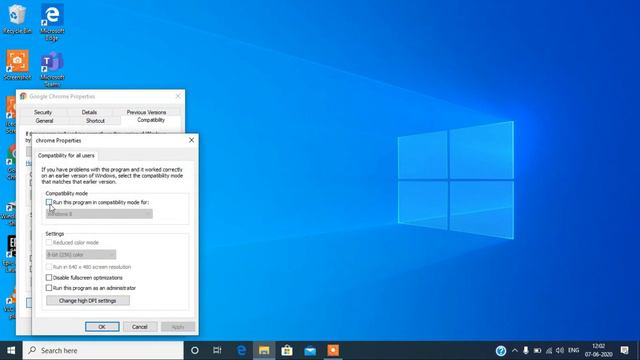Open the Recycle Bin desktop icon
Screen dimensions: 640x360
click(x=17, y=19)
